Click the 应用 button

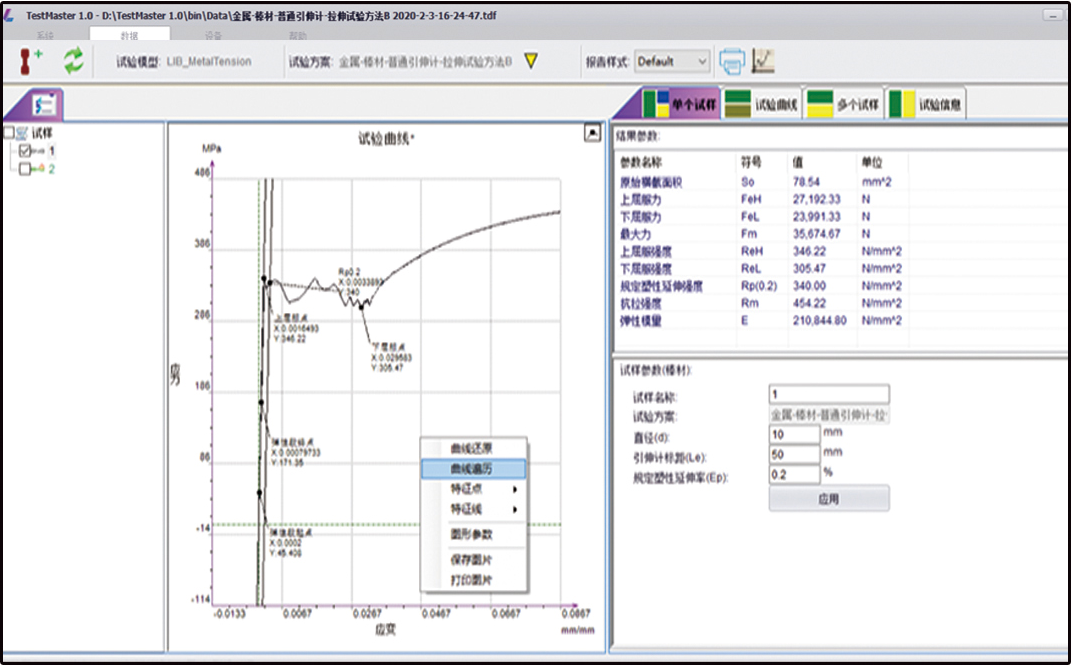click(828, 498)
